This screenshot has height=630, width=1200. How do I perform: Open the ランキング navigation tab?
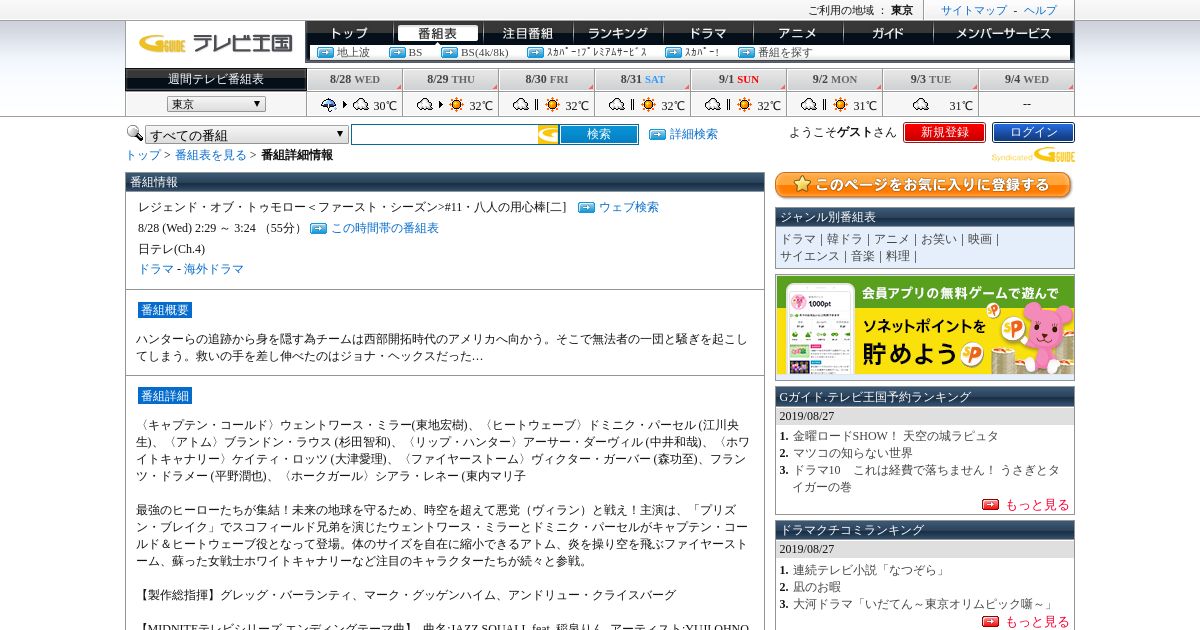click(x=617, y=33)
